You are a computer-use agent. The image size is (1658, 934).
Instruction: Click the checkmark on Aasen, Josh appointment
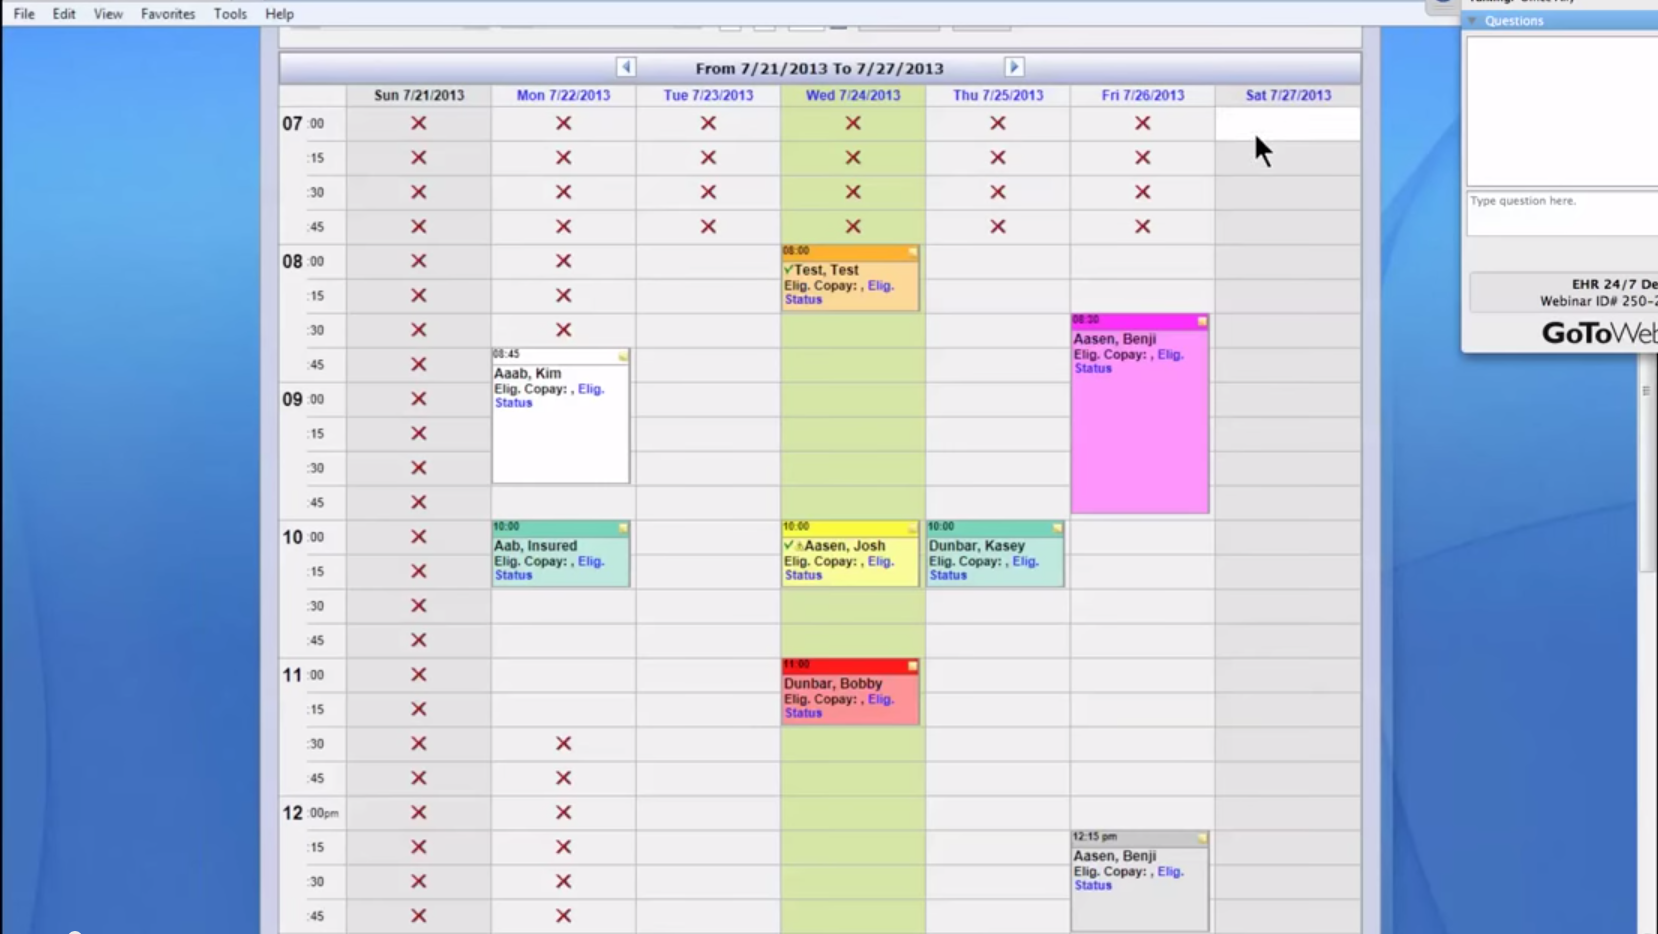[788, 545]
